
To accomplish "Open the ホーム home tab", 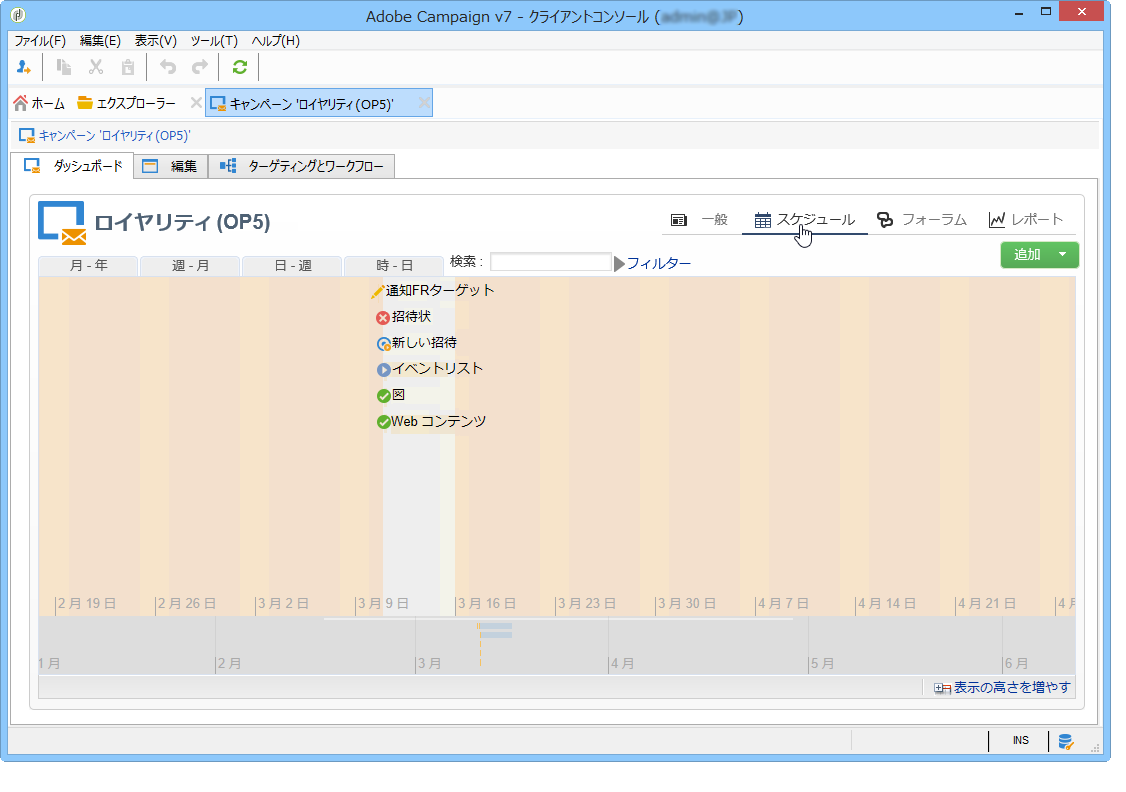I will click(39, 103).
